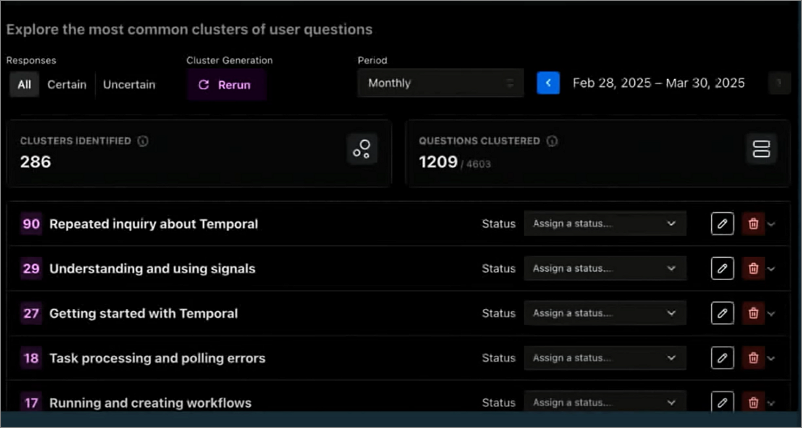
Task: Expand the Understanding and using signals row
Action: click(x=772, y=268)
